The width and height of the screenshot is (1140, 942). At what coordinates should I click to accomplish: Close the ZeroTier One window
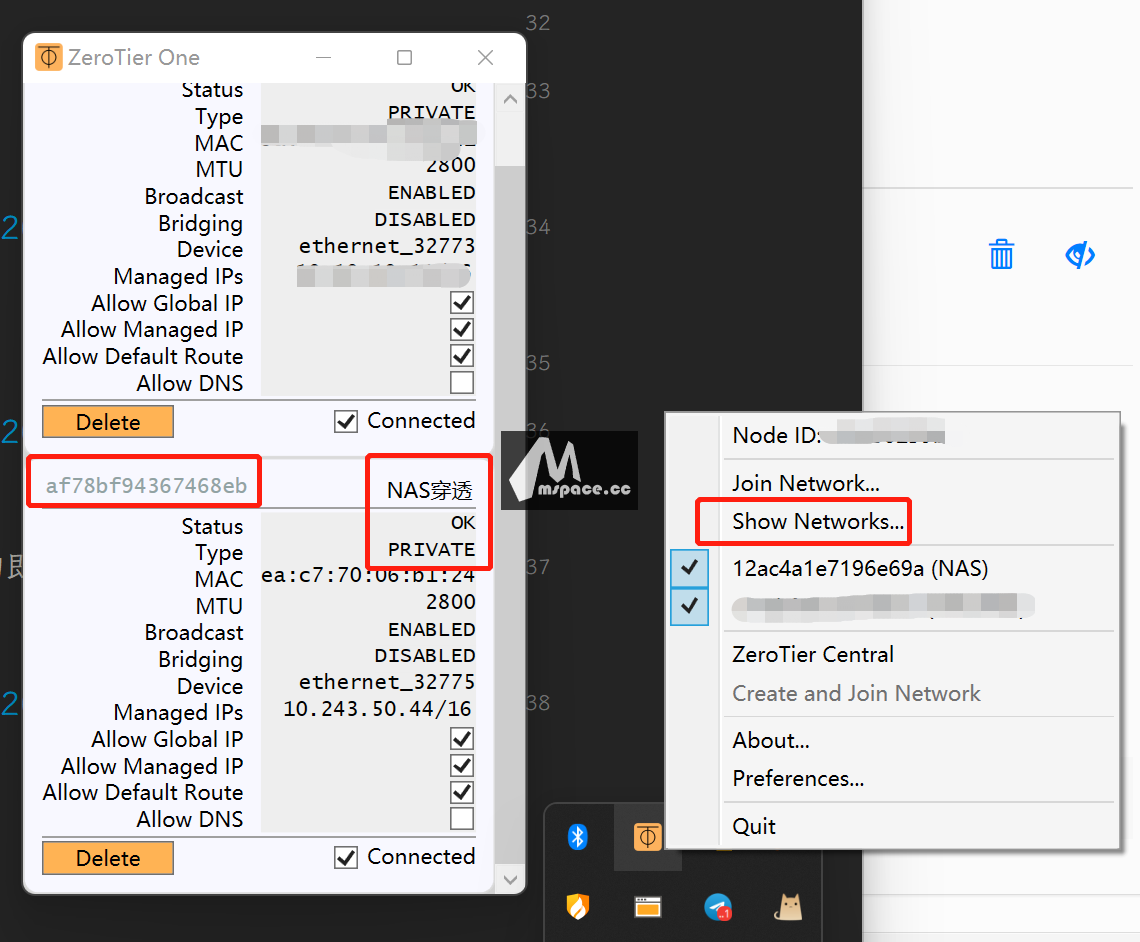click(x=485, y=57)
